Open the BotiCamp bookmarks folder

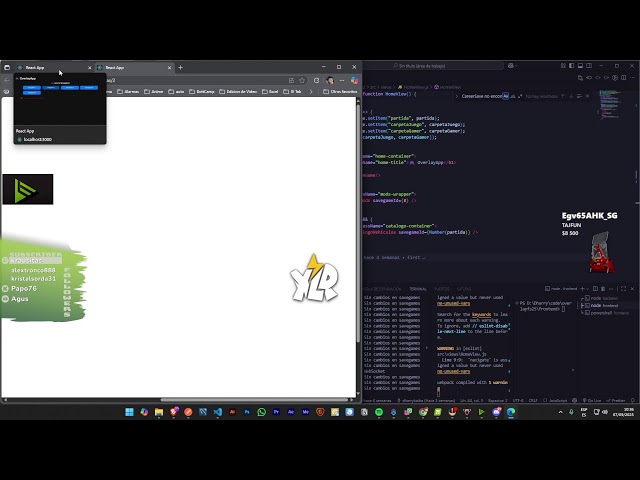tap(201, 91)
